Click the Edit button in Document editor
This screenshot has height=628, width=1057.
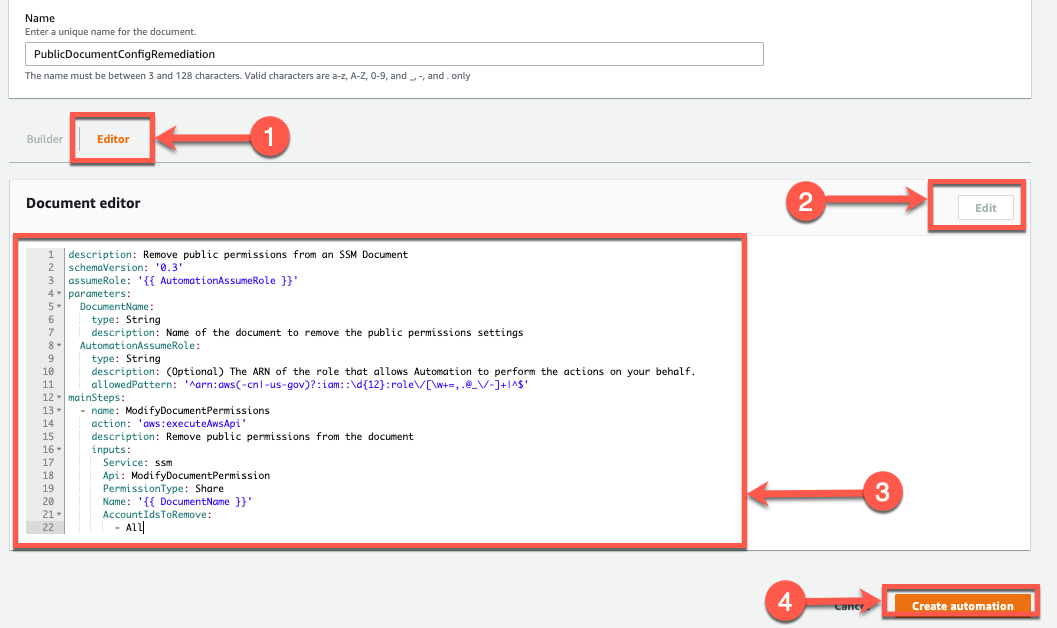click(x=985, y=207)
